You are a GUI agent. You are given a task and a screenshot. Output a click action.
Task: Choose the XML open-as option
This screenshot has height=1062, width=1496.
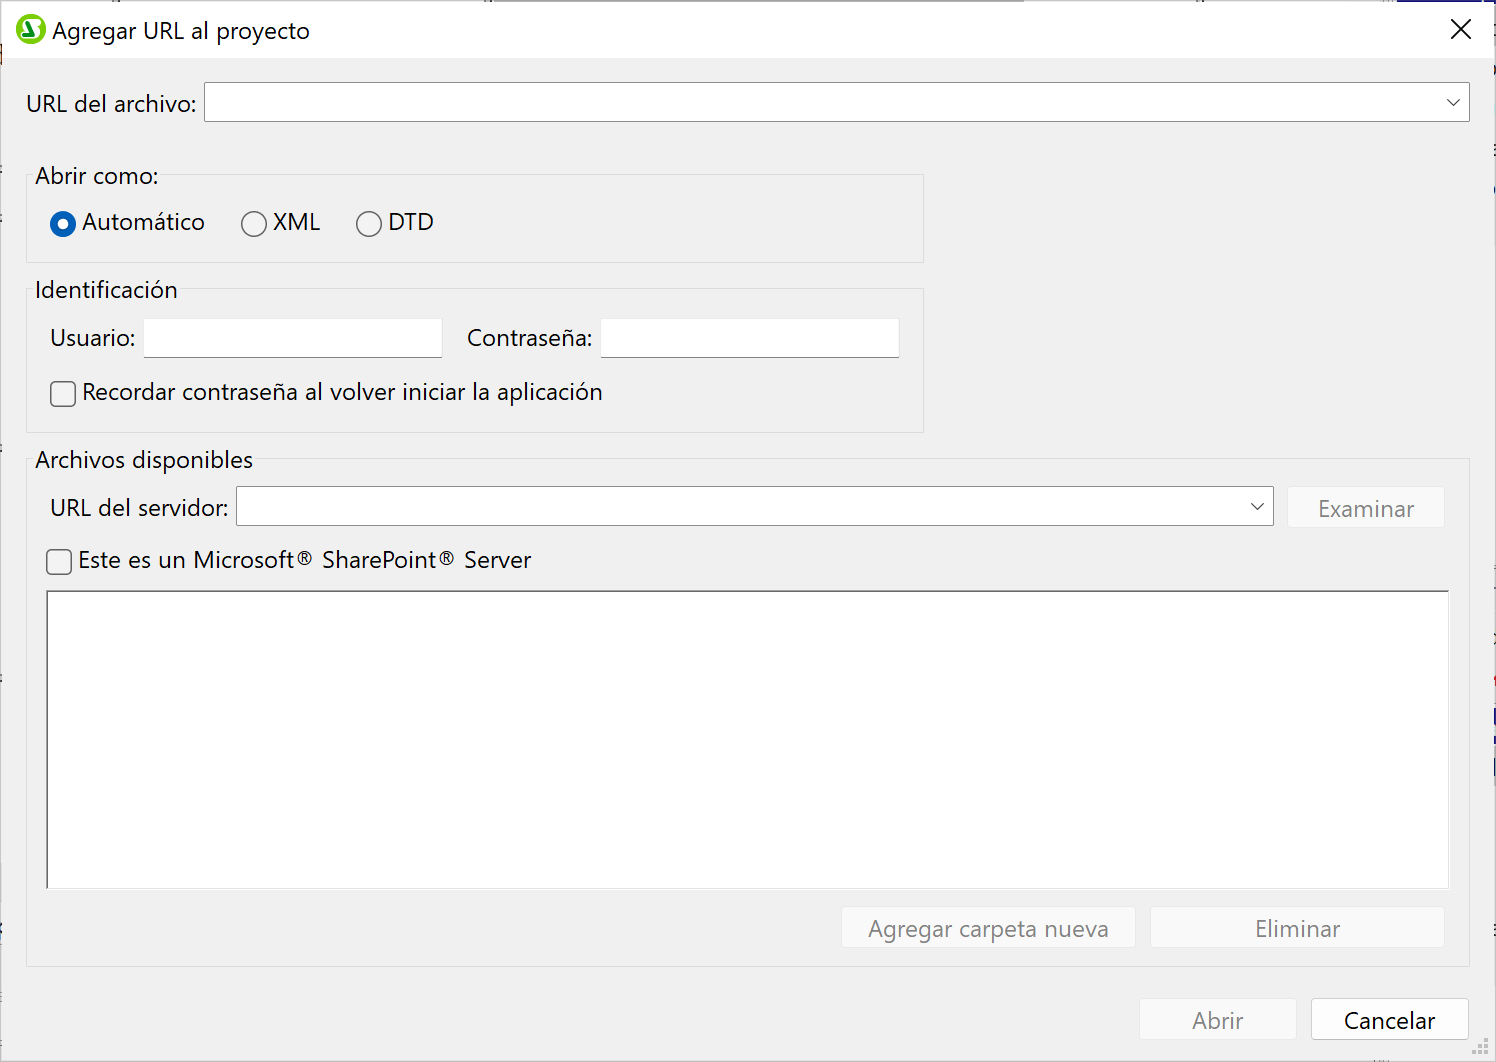(254, 224)
